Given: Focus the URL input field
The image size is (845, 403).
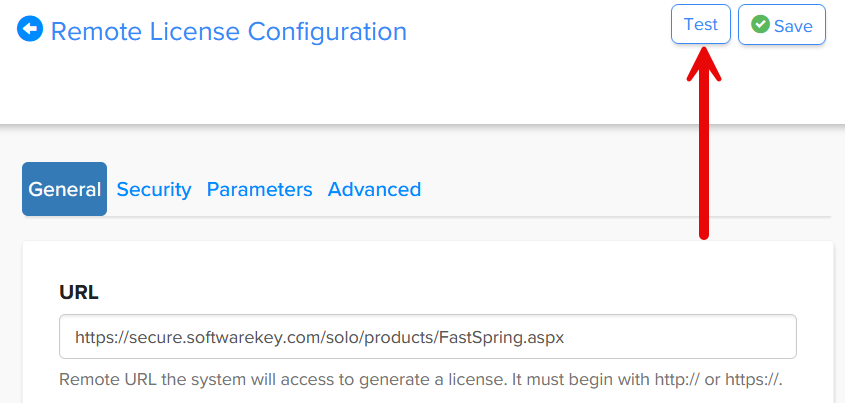Looking at the screenshot, I should pos(427,337).
